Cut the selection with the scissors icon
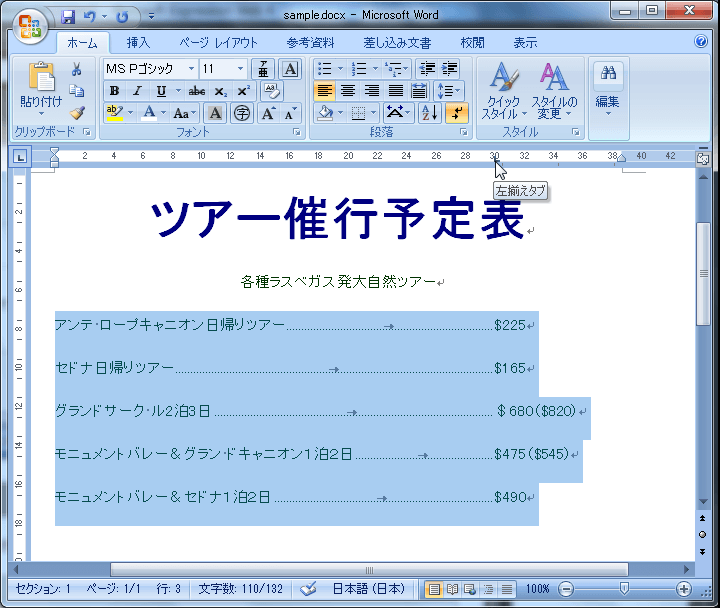 77,69
